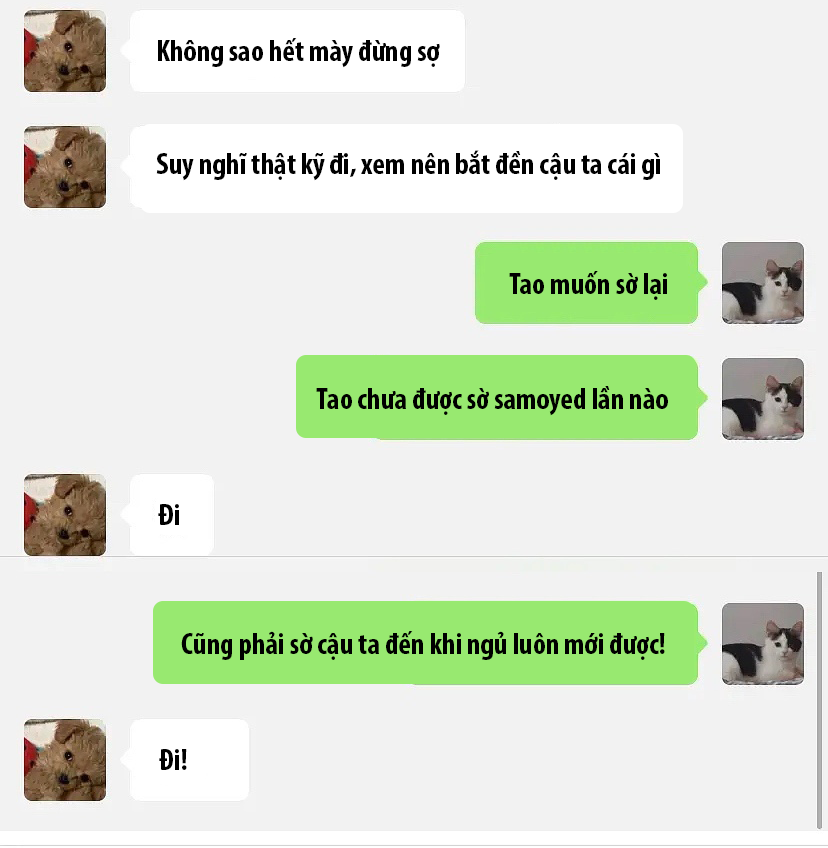Screen dimensions: 828x848
Task: Select the white "Đi" message bubble
Action: (172, 514)
